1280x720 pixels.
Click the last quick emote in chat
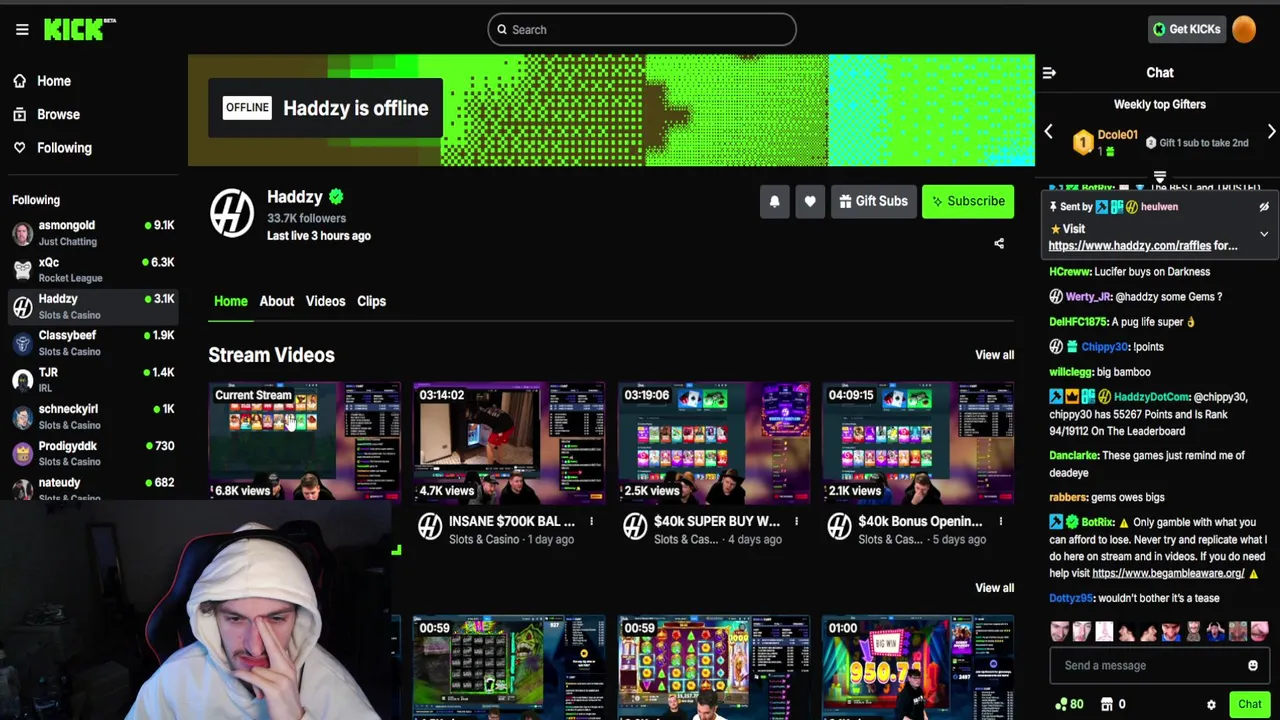pyautogui.click(x=1258, y=631)
